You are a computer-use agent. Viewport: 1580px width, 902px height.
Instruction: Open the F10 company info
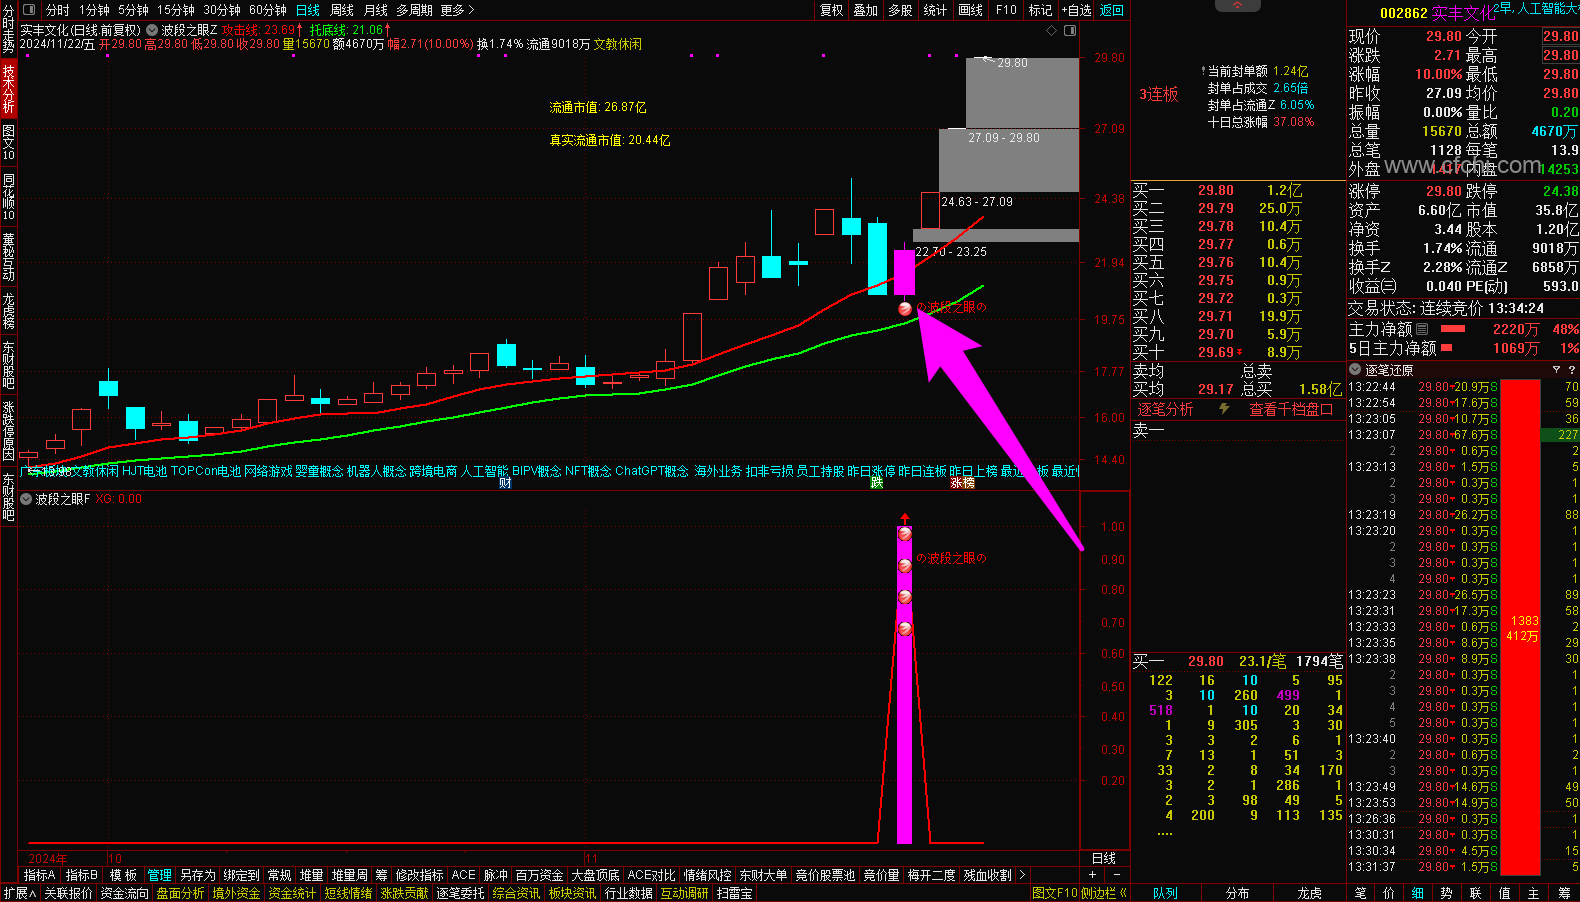point(1007,10)
